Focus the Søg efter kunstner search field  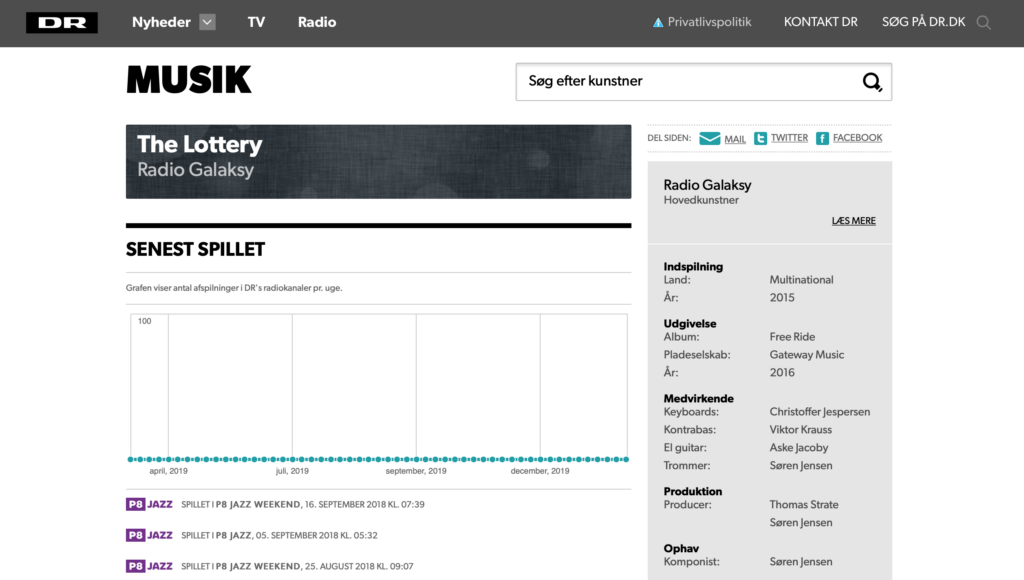(703, 82)
